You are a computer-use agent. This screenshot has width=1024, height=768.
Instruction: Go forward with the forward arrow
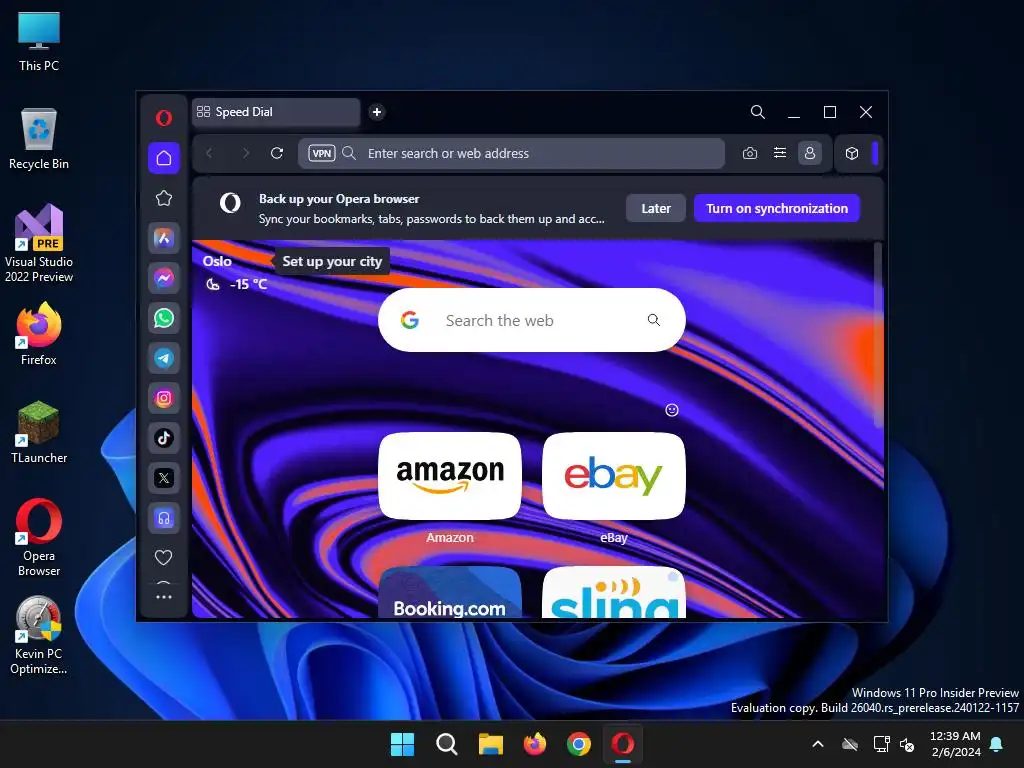(246, 153)
